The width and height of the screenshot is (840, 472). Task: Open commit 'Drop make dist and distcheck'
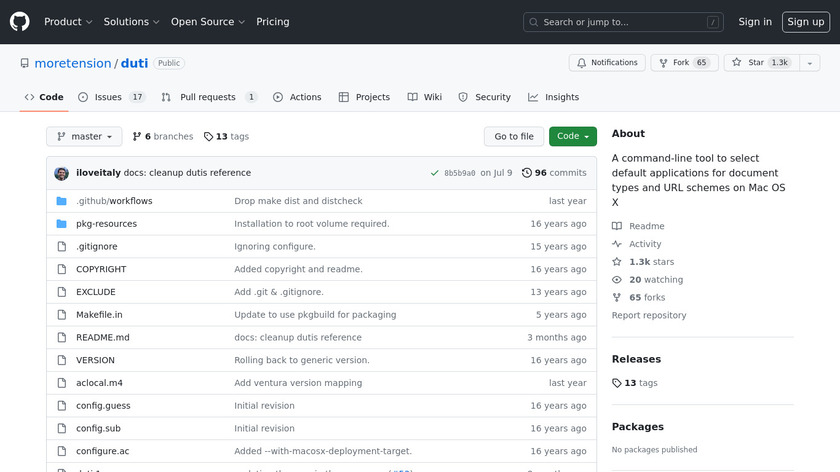pyautogui.click(x=298, y=201)
